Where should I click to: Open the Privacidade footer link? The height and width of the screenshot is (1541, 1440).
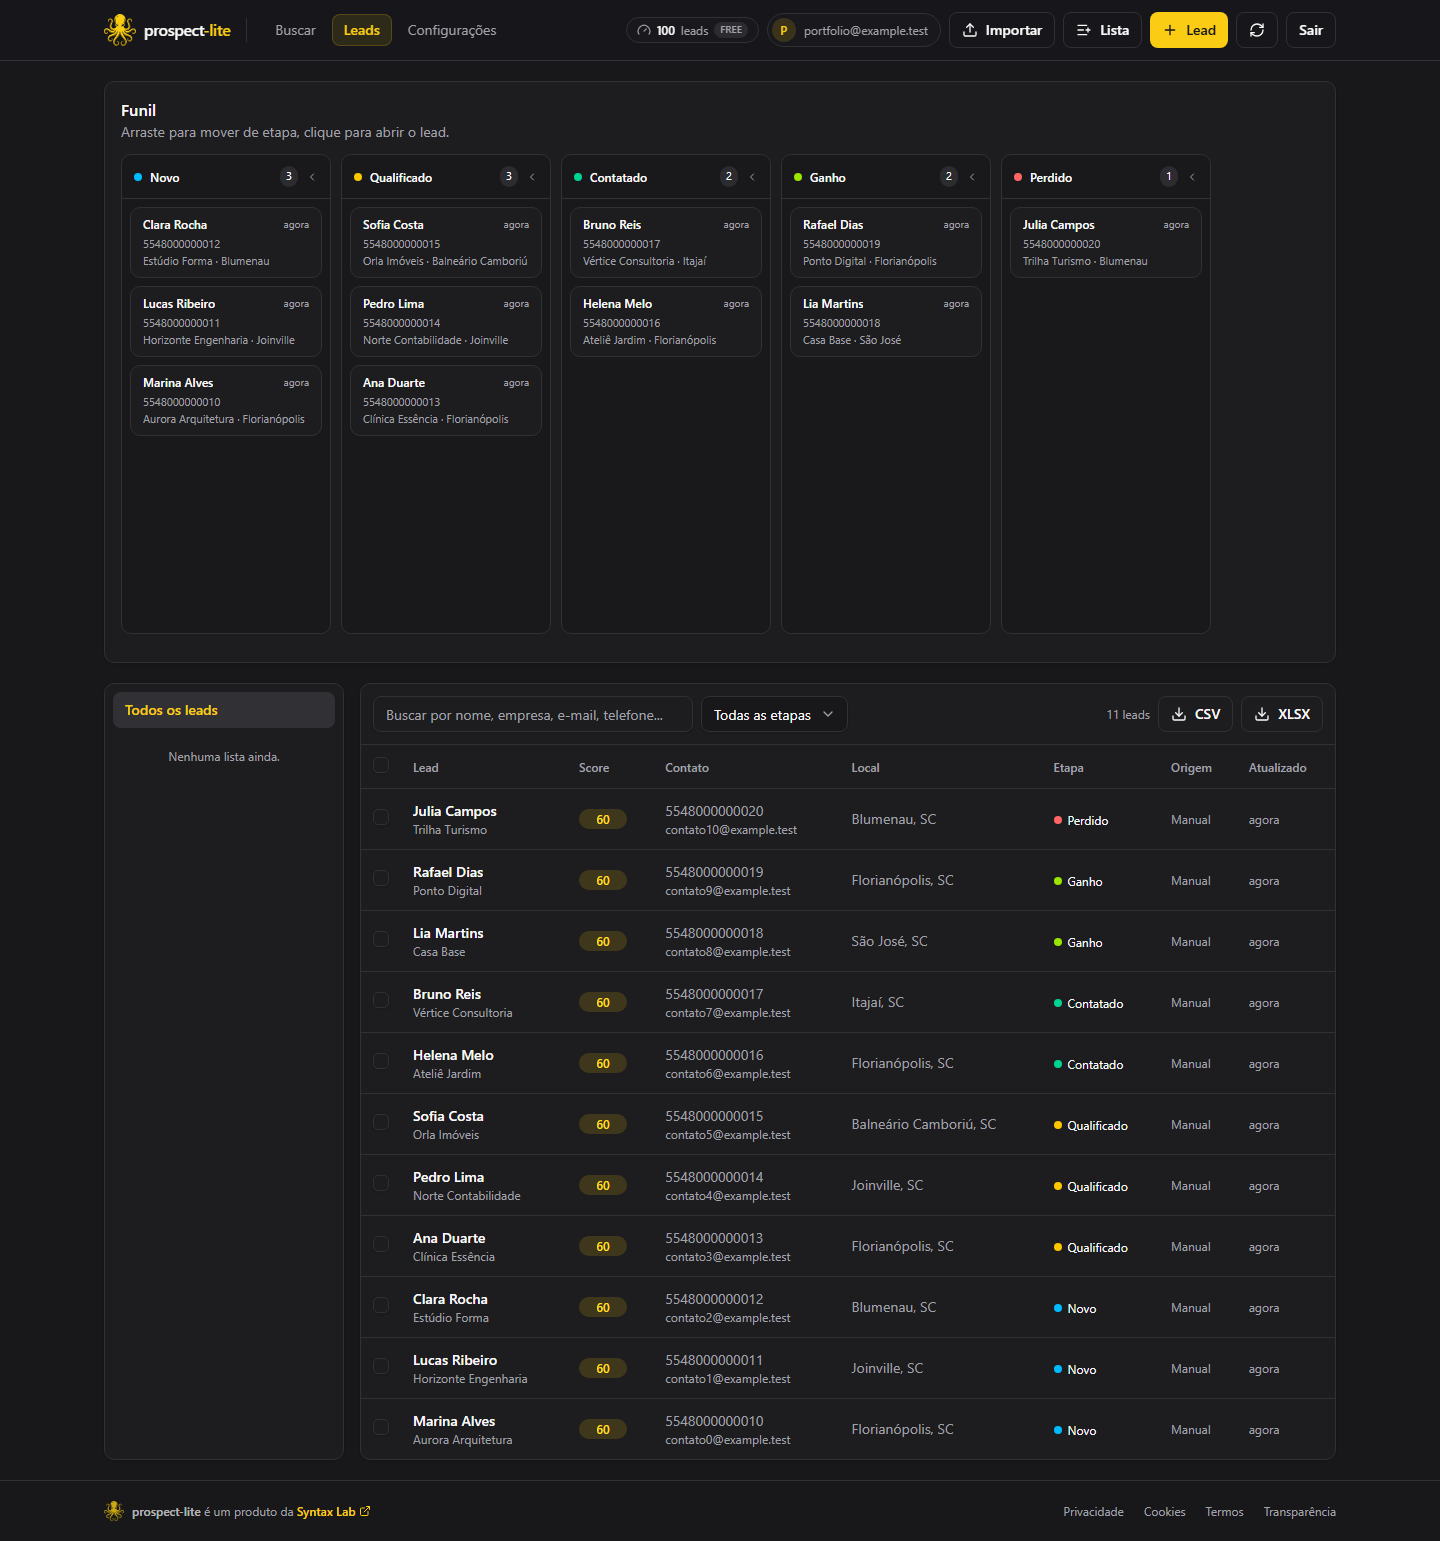click(1093, 1511)
